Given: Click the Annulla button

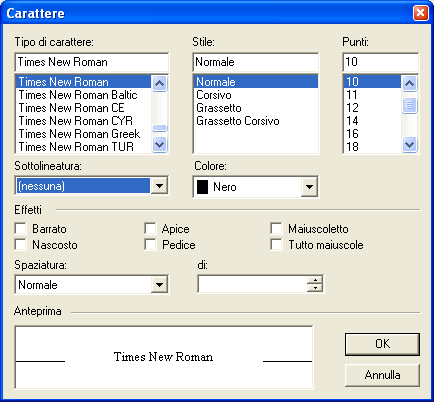Looking at the screenshot, I should click(x=382, y=375).
